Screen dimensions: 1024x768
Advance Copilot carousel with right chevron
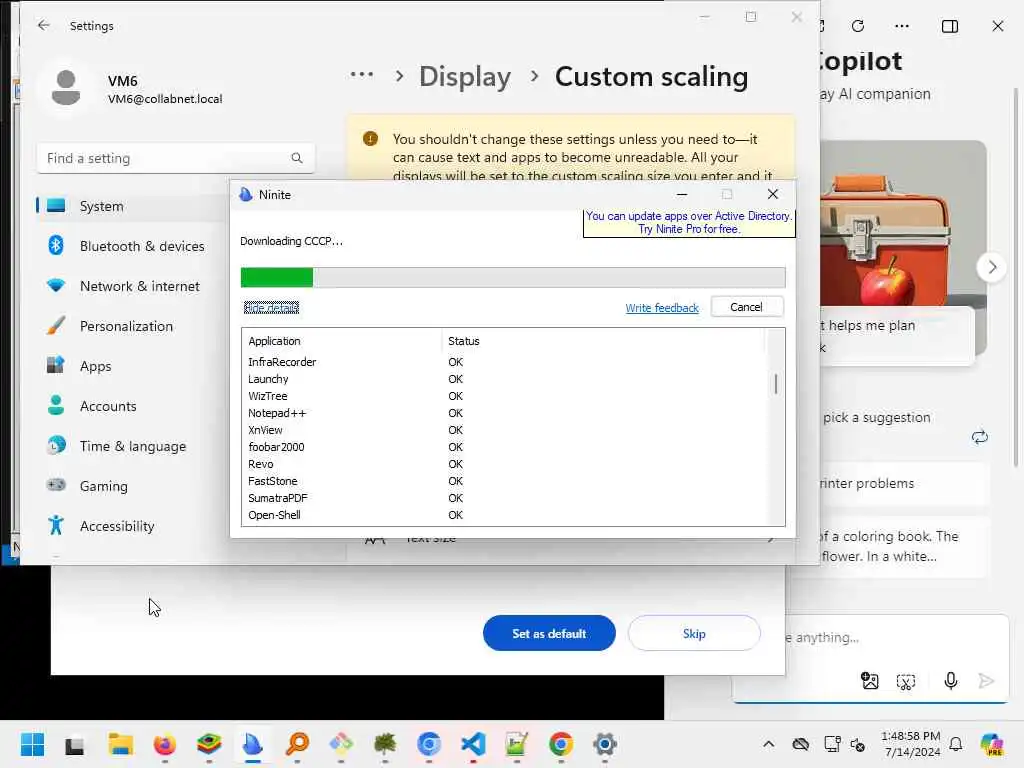click(x=991, y=267)
